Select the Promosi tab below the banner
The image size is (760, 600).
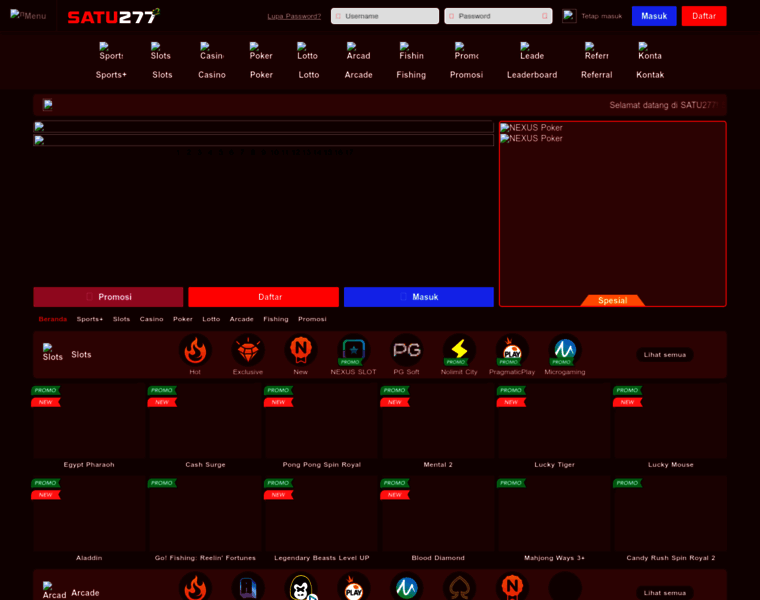312,319
